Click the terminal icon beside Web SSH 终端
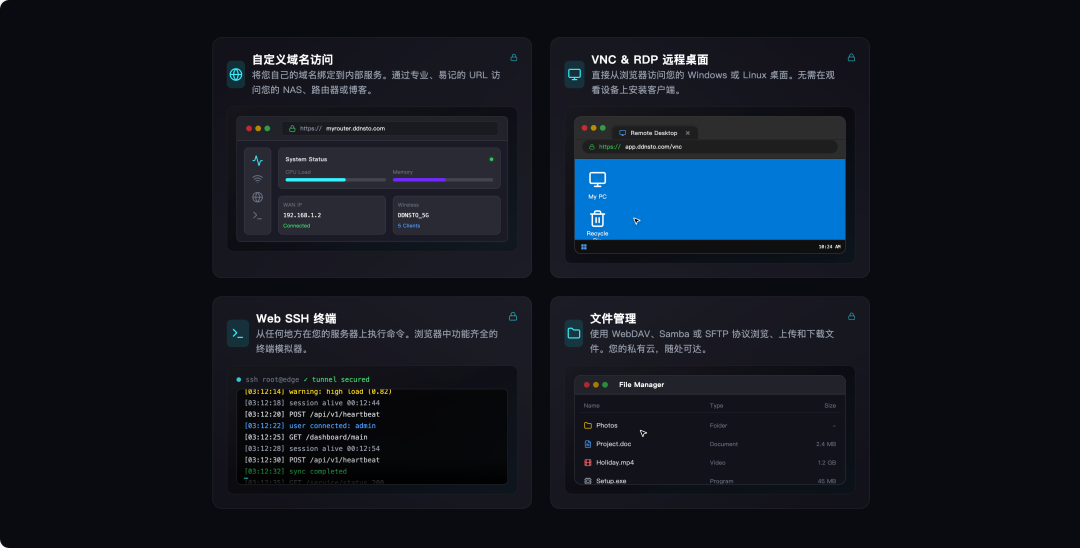This screenshot has height=548, width=1080. coord(237,333)
